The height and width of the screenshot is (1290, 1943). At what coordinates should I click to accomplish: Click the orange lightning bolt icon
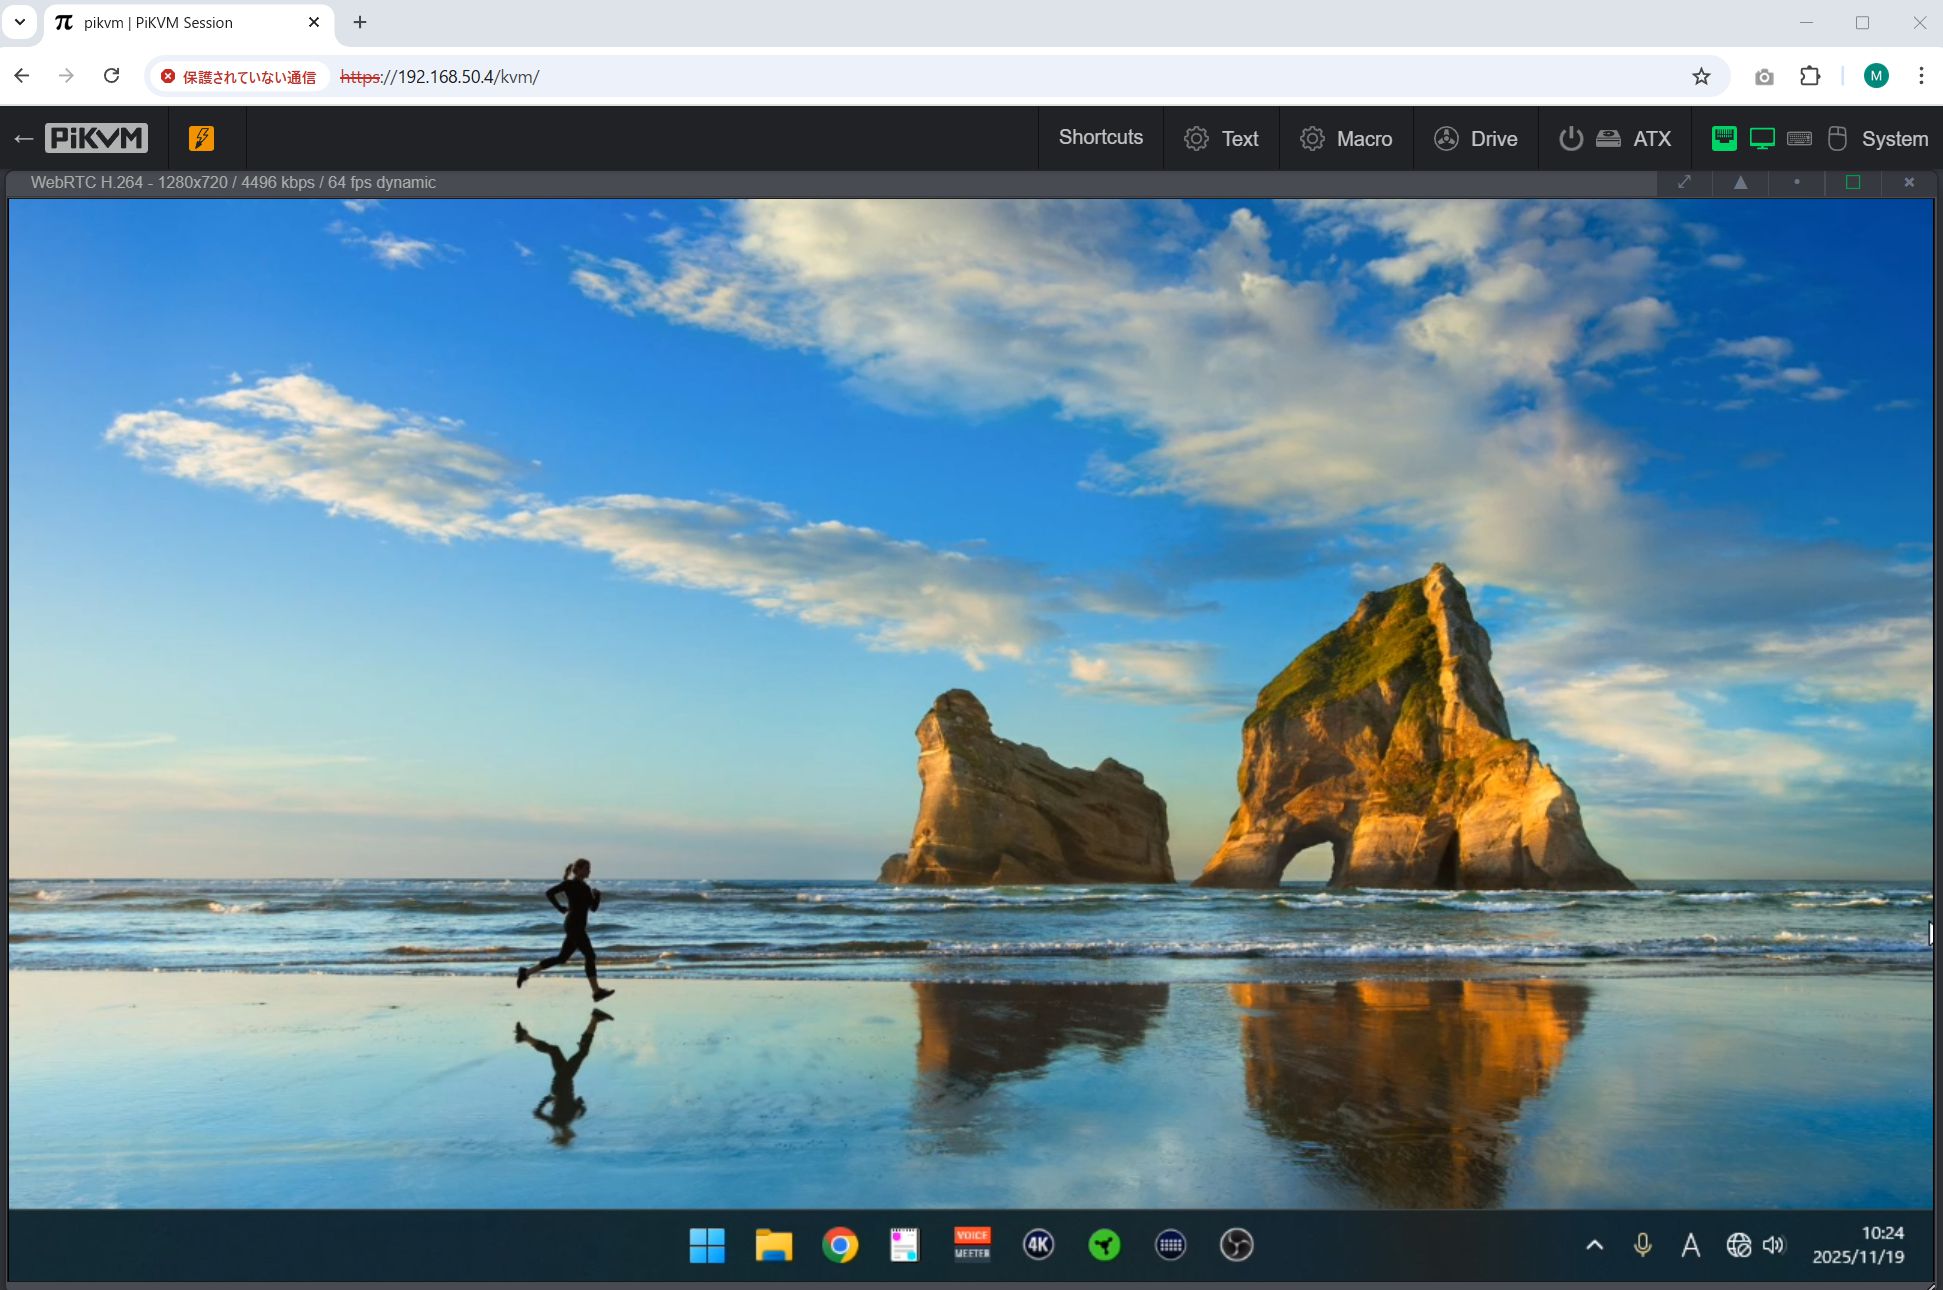pos(201,138)
